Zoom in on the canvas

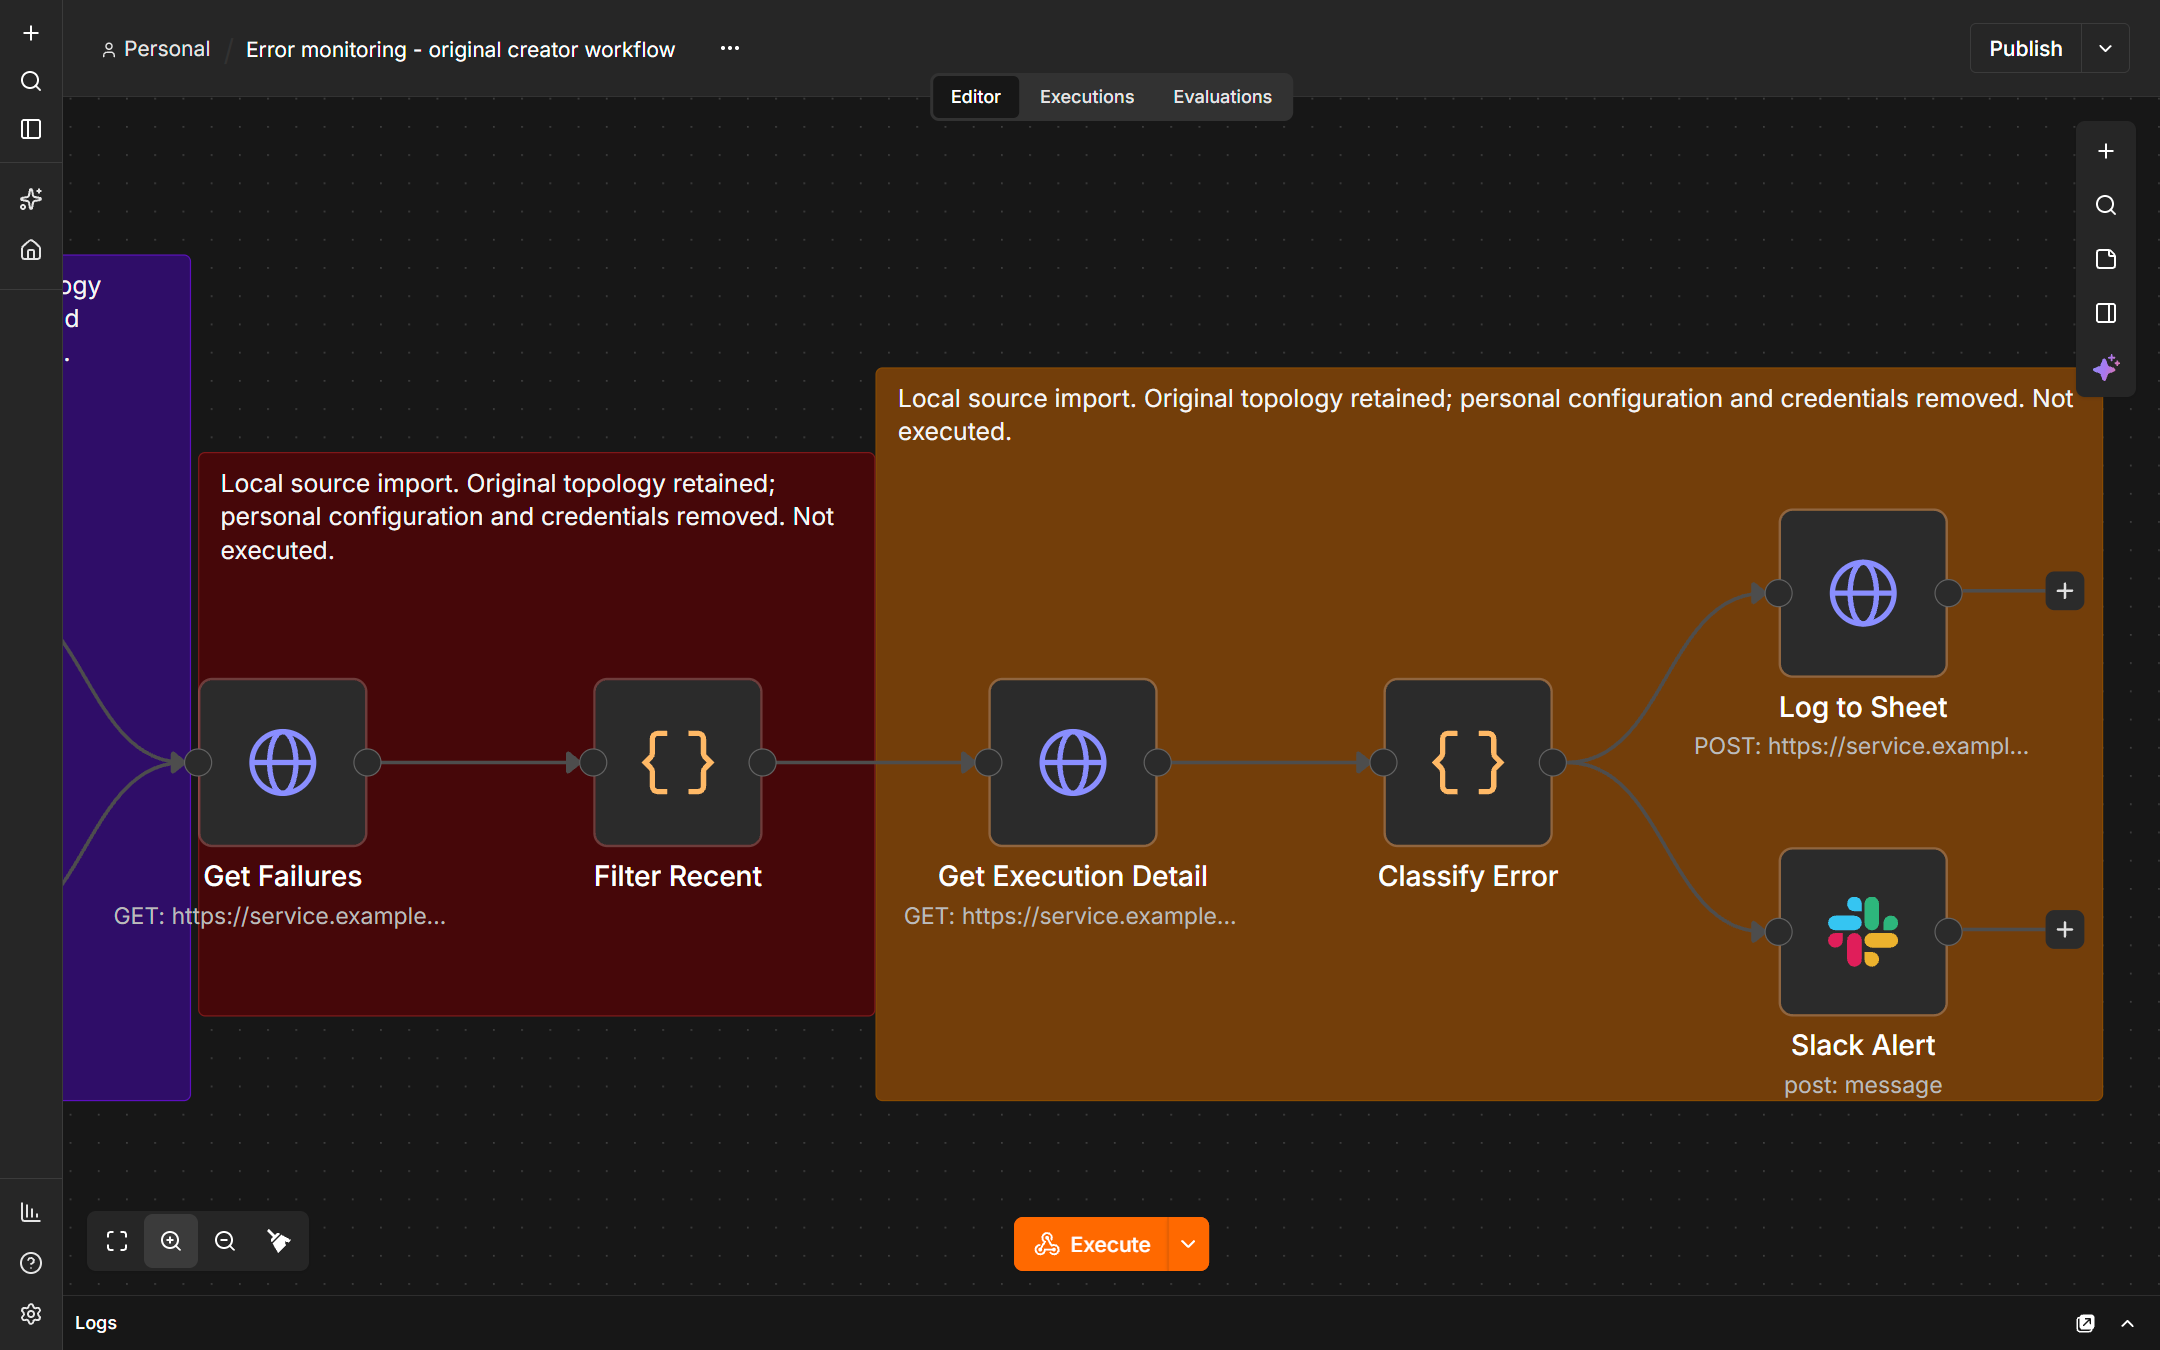click(171, 1241)
